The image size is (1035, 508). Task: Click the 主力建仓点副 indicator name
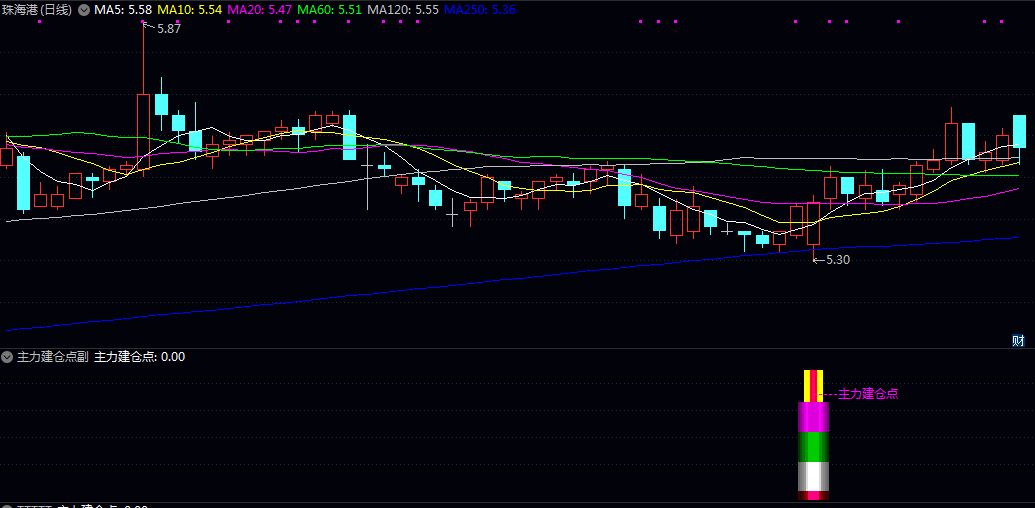52,356
